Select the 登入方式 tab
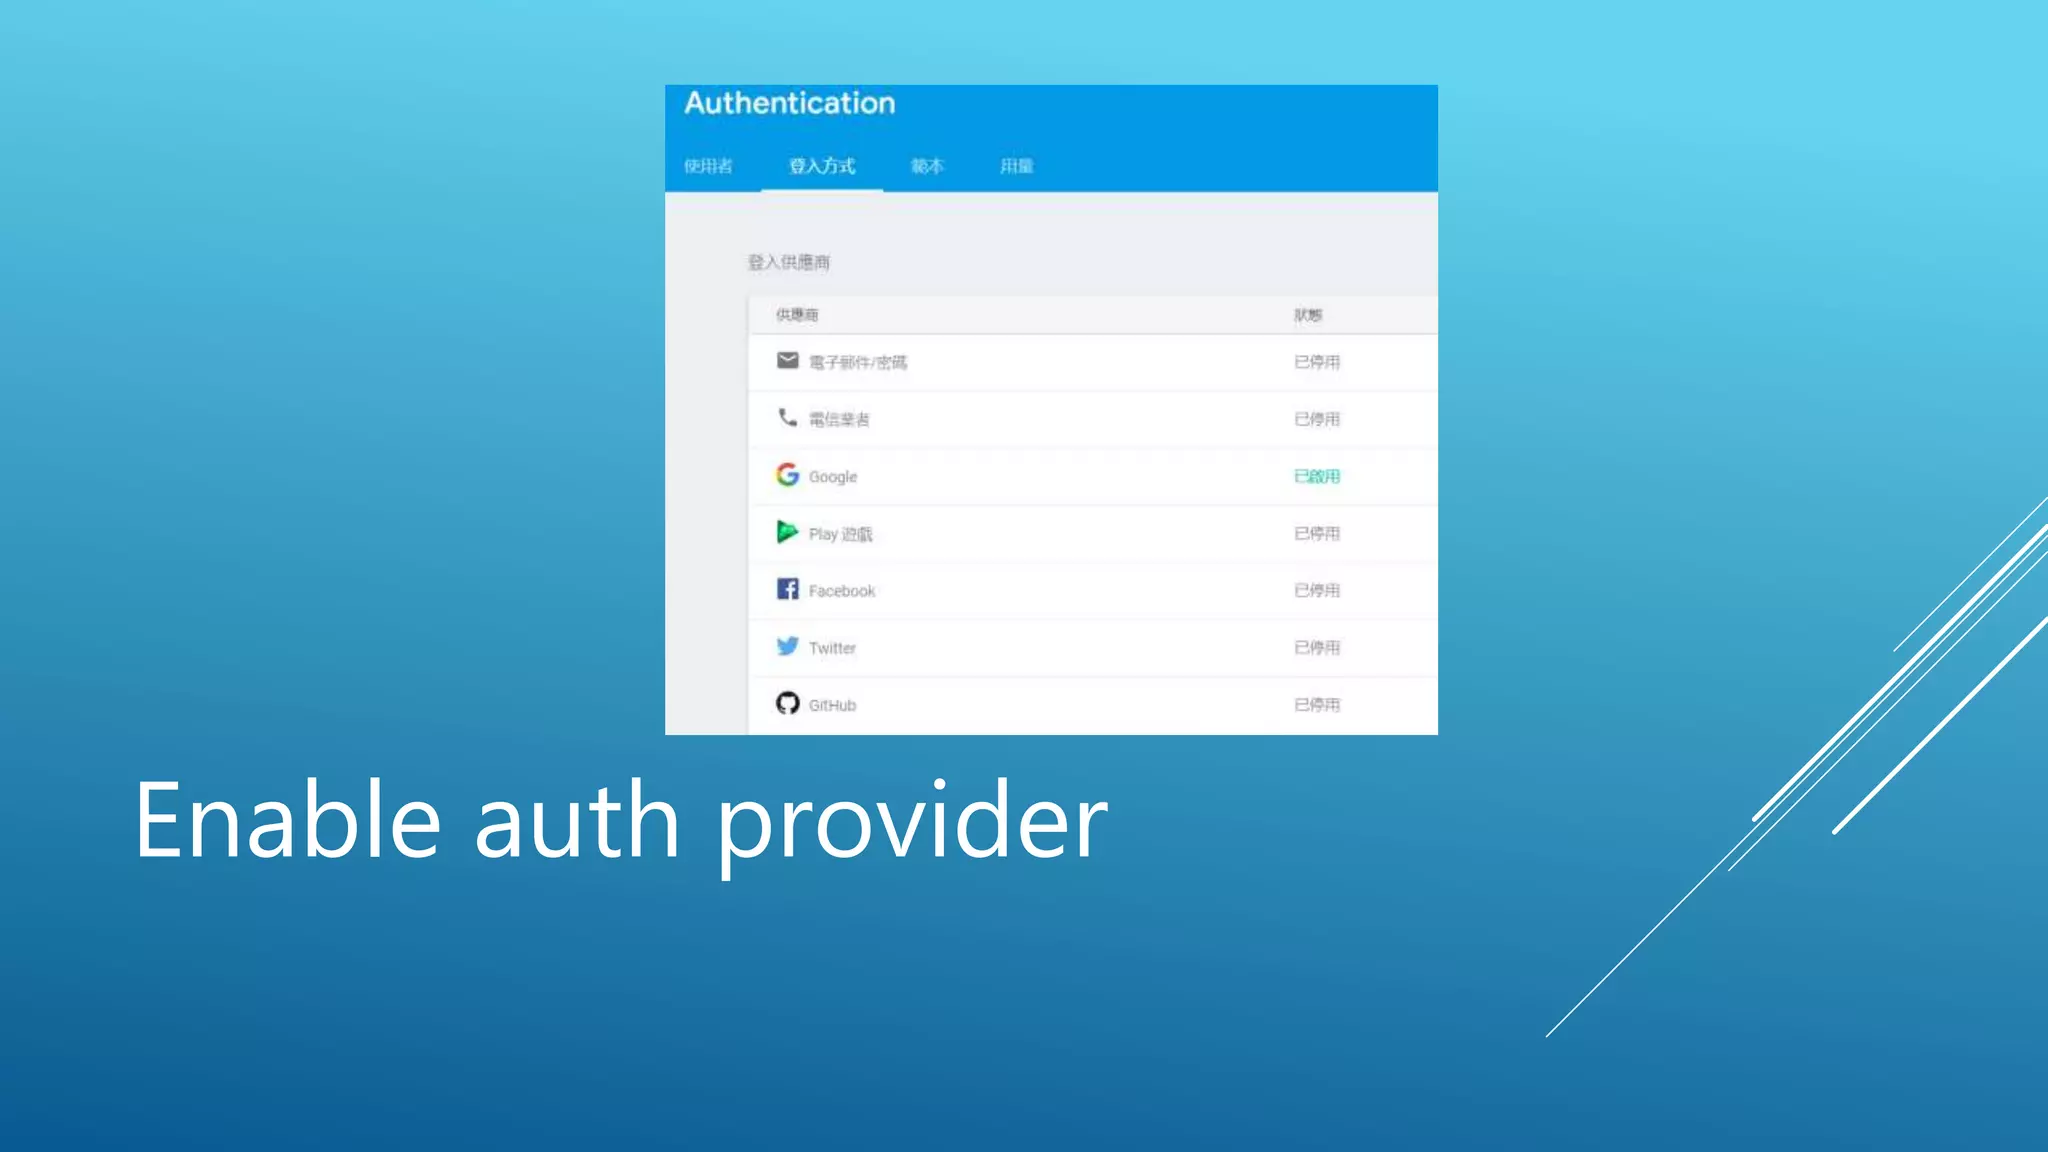The image size is (2048, 1152). [x=822, y=166]
